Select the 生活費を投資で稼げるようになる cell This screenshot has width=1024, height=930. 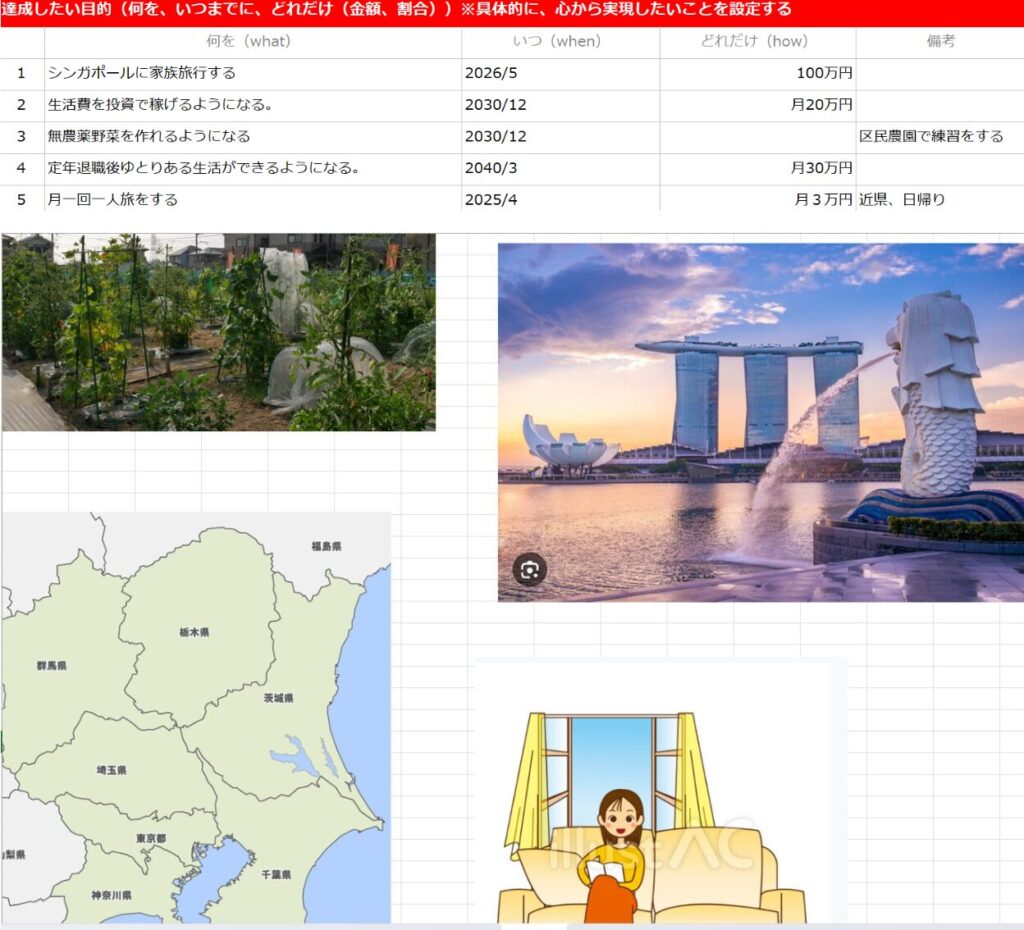pyautogui.click(x=252, y=105)
